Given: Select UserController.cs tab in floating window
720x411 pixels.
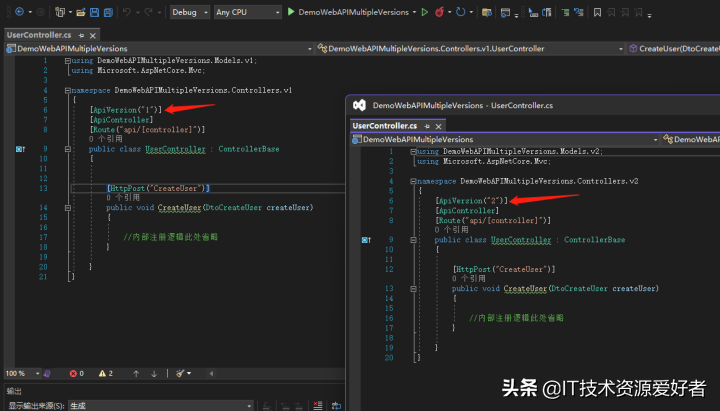Looking at the screenshot, I should (385, 126).
